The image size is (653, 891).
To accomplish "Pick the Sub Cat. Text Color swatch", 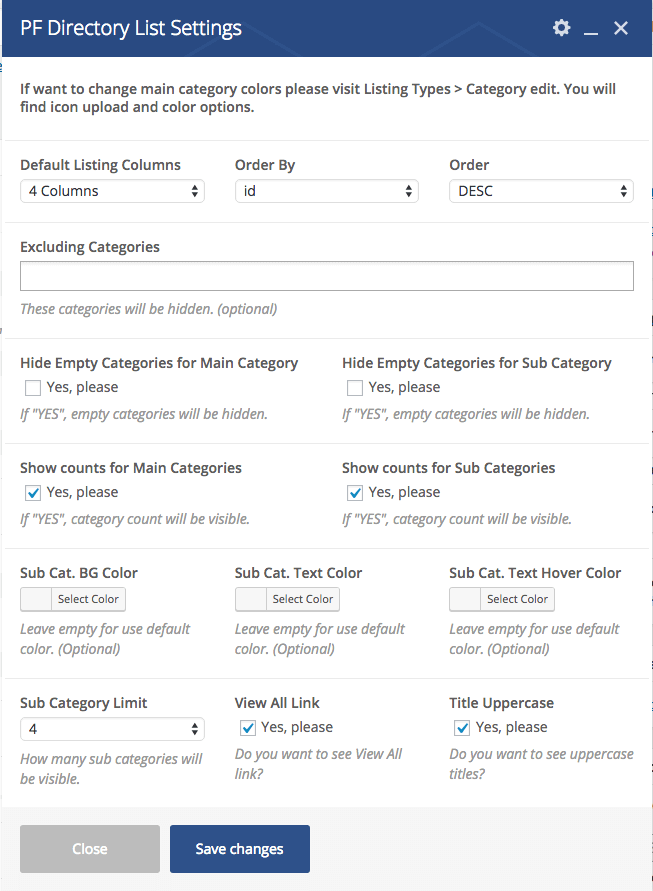I will [251, 599].
